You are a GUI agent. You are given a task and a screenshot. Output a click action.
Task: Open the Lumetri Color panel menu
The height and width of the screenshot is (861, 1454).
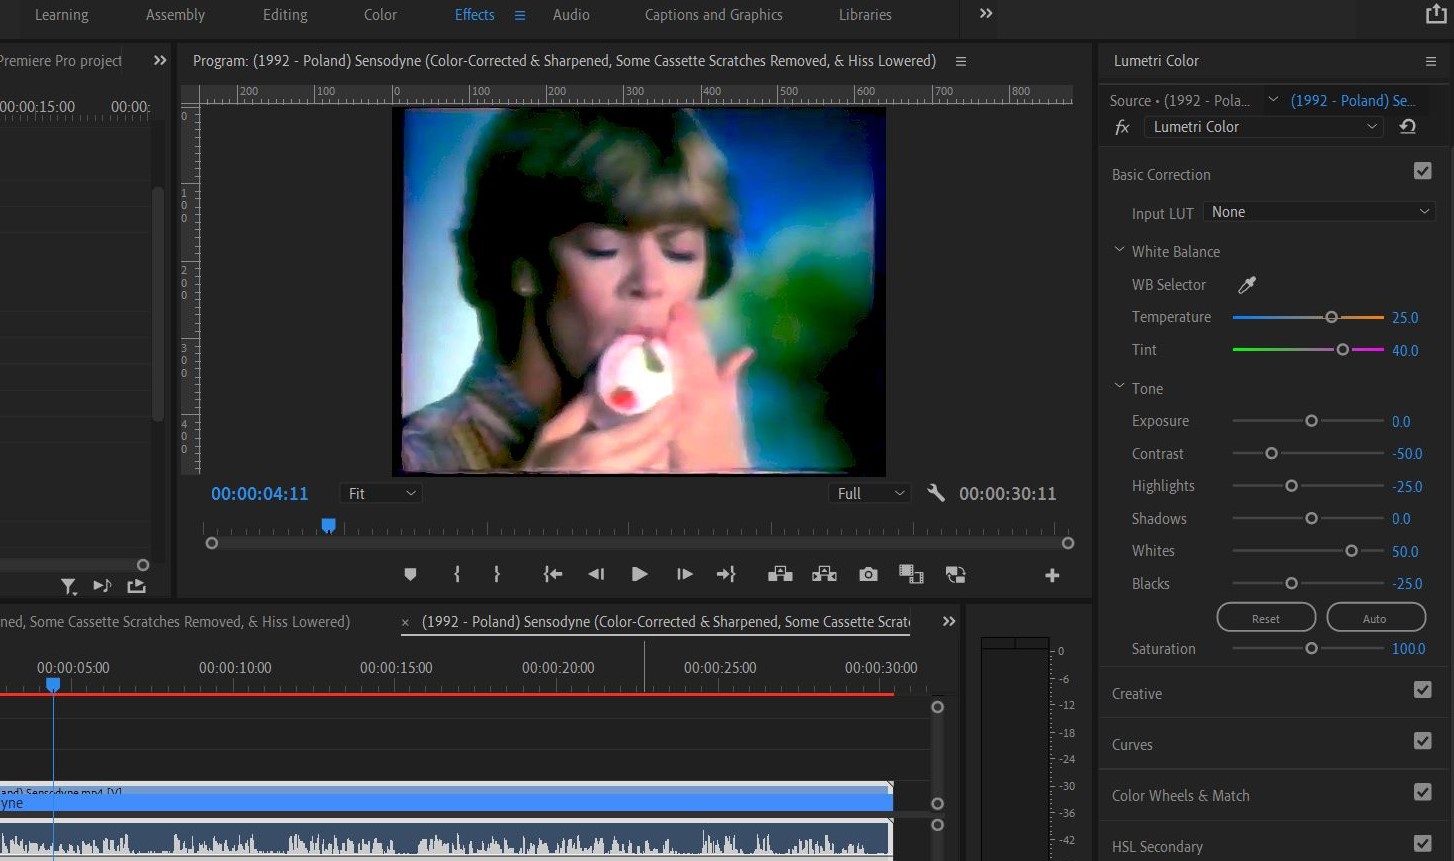tap(1431, 61)
